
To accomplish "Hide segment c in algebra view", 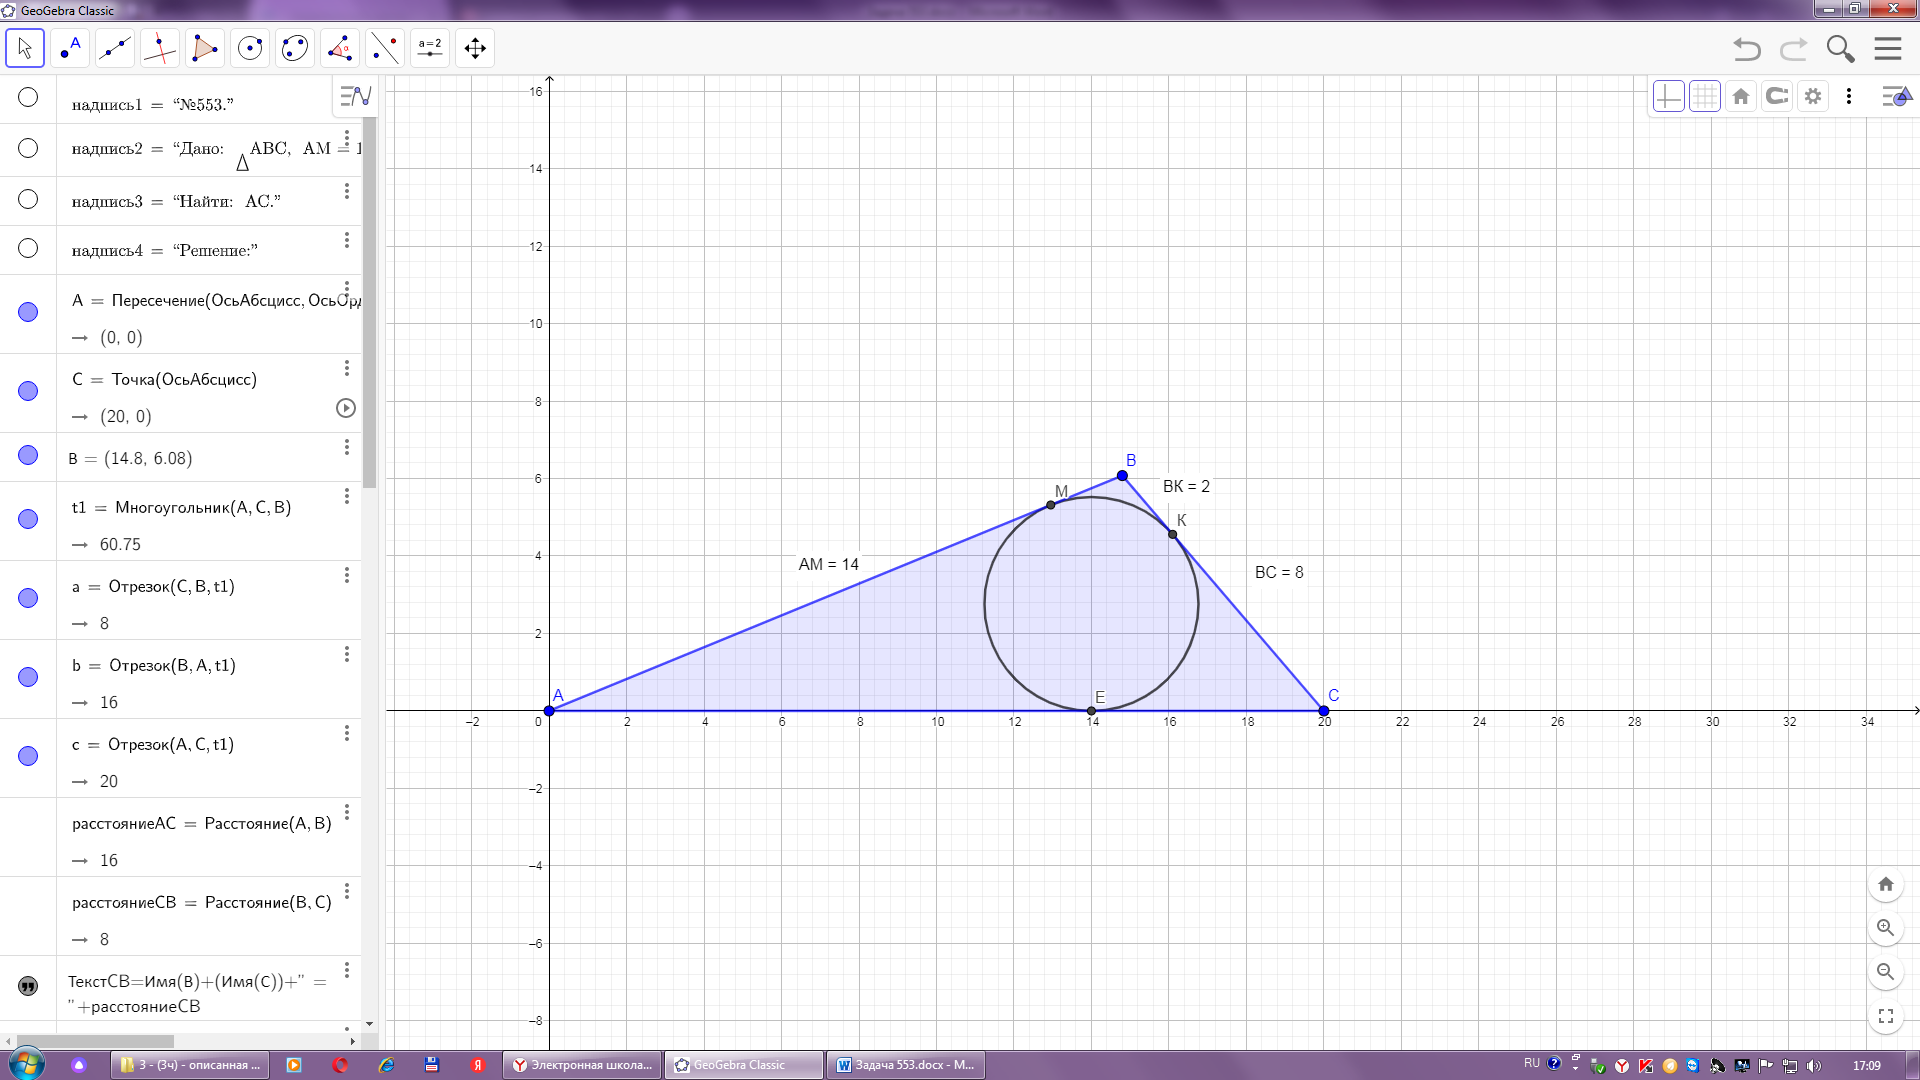I will pyautogui.click(x=28, y=756).
